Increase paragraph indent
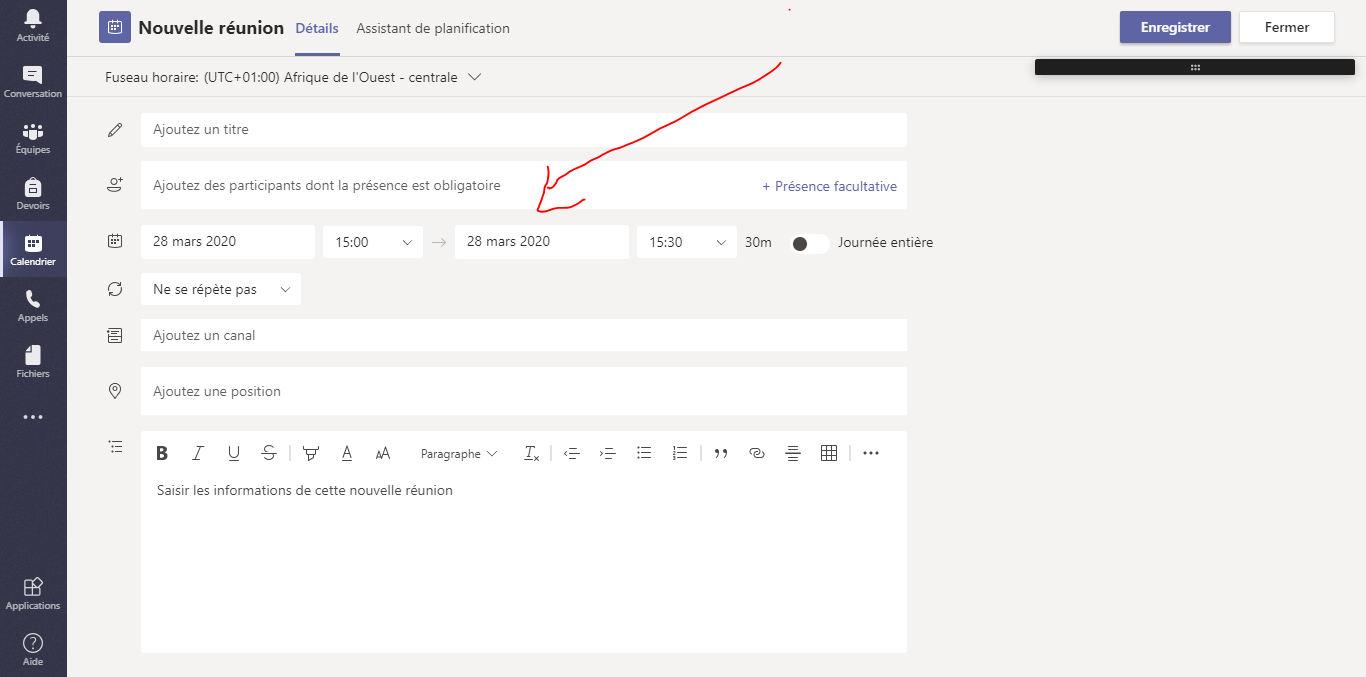 point(607,453)
